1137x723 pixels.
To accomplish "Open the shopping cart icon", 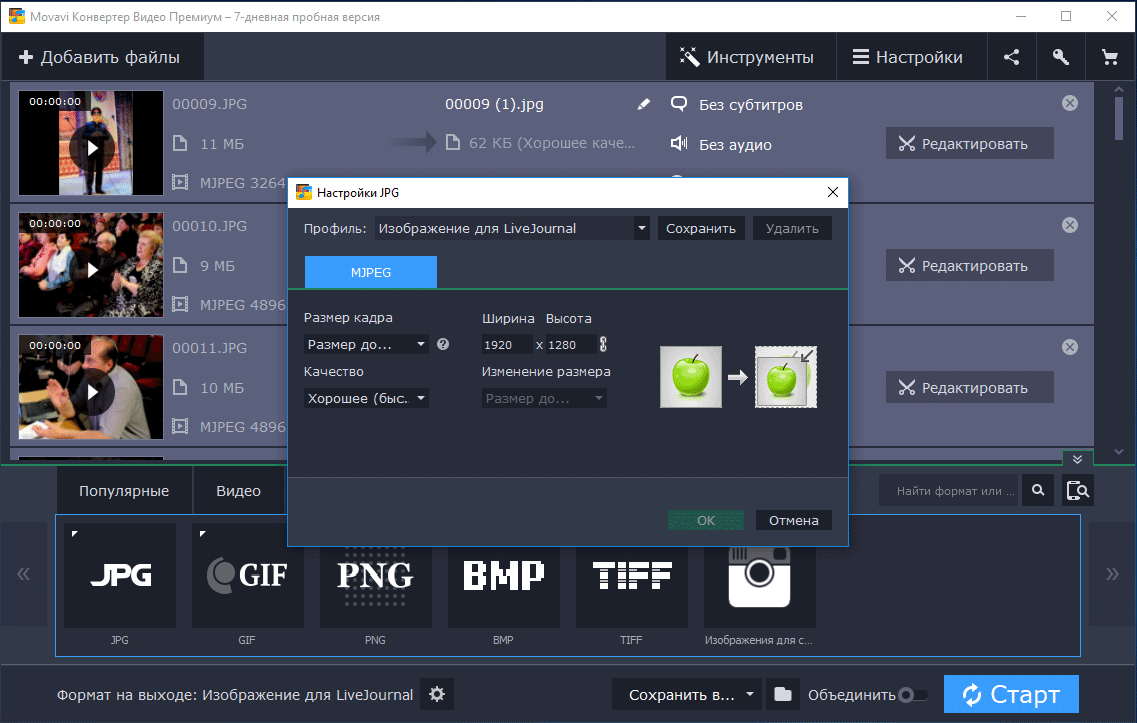I will pyautogui.click(x=1110, y=57).
